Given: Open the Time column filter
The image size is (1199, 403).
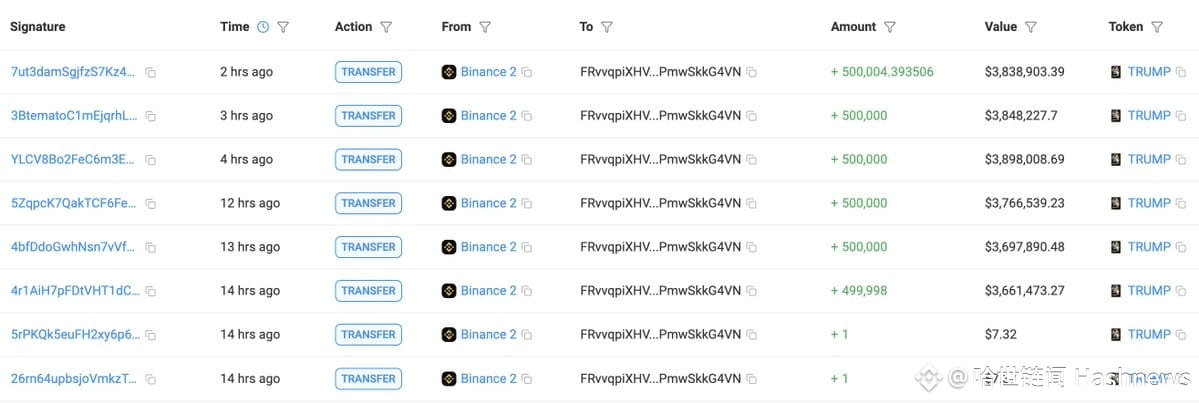Looking at the screenshot, I should (x=283, y=27).
